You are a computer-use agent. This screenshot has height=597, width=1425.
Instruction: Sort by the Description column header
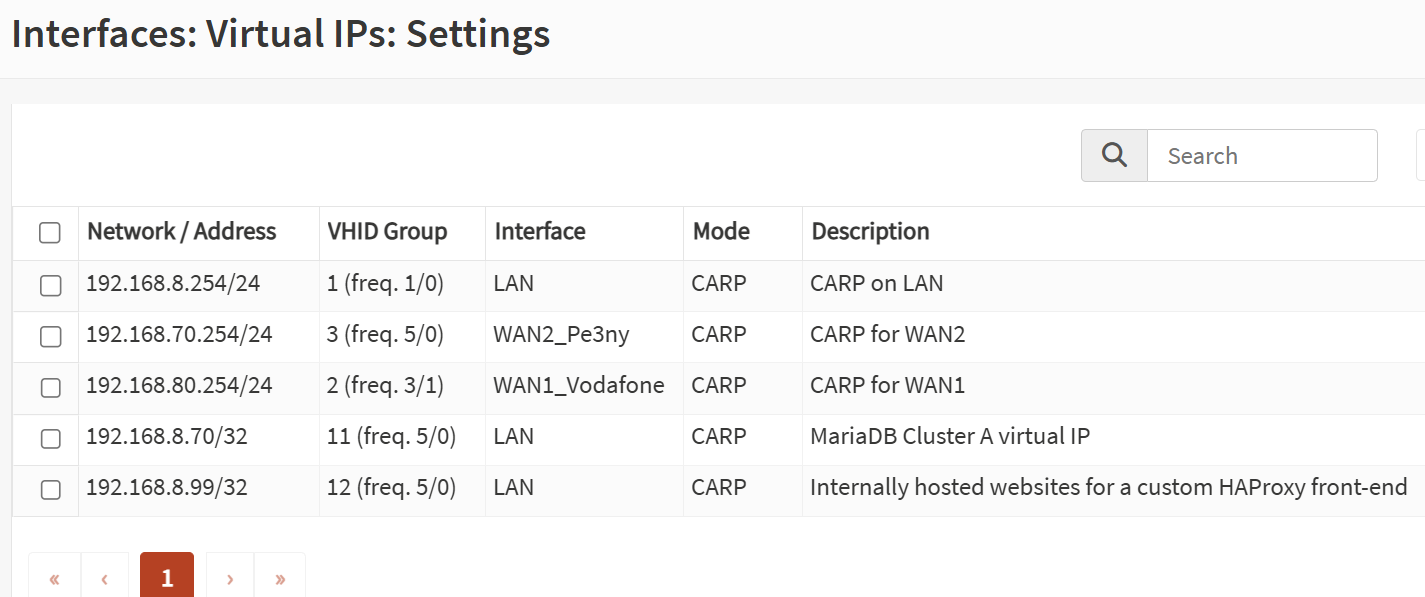(x=870, y=232)
